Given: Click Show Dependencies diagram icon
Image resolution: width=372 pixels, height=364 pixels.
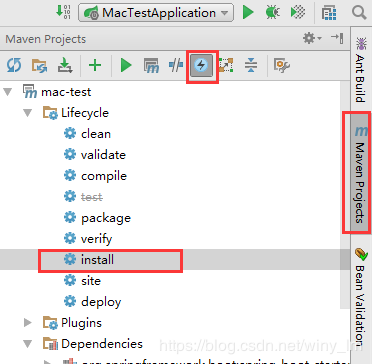Looking at the screenshot, I should (x=226, y=65).
